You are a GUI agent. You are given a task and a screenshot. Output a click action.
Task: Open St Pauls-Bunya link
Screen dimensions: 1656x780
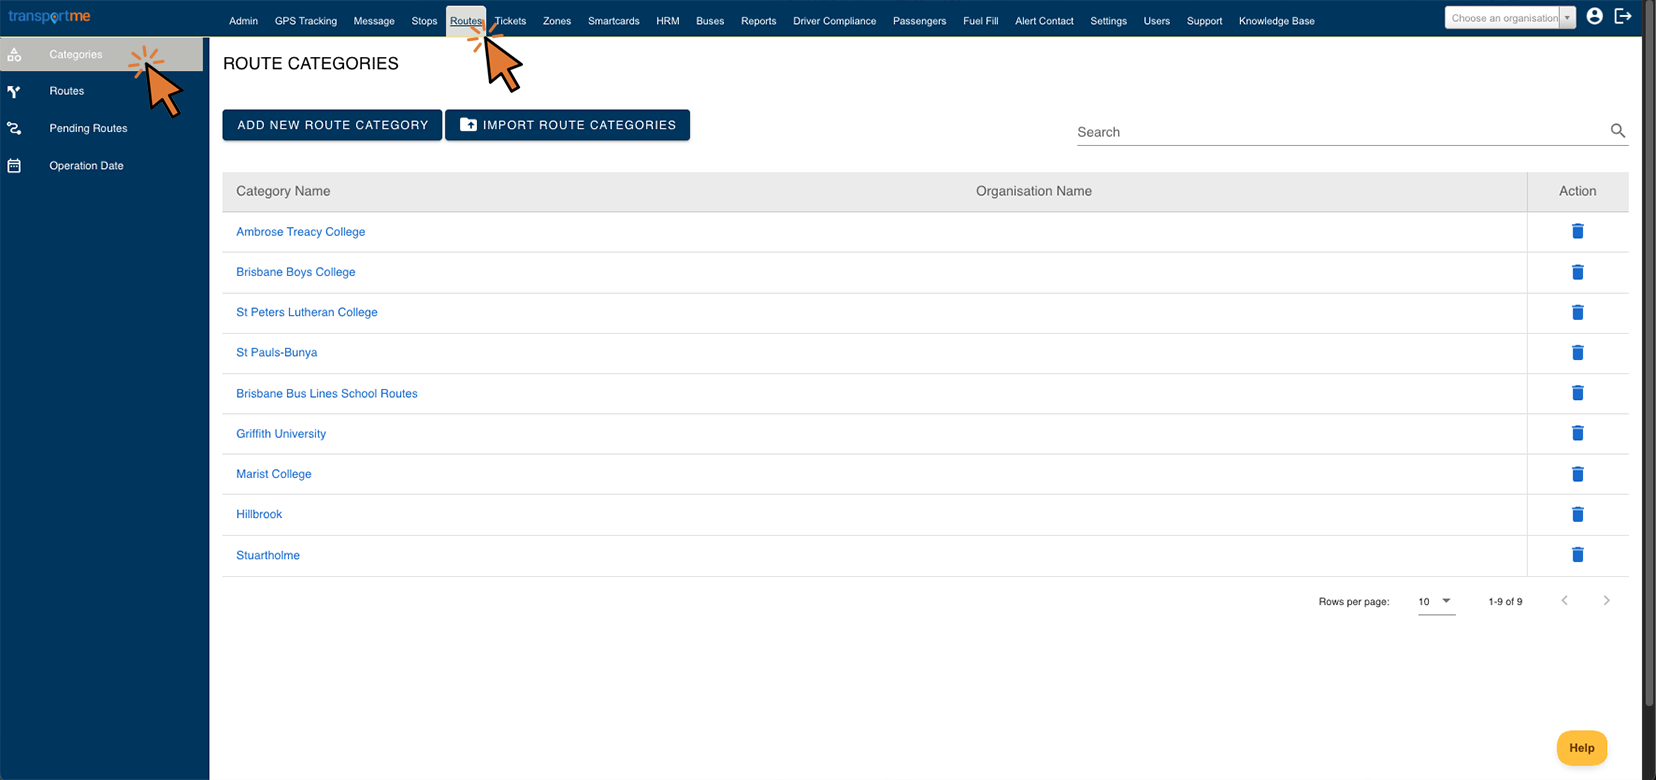277,352
